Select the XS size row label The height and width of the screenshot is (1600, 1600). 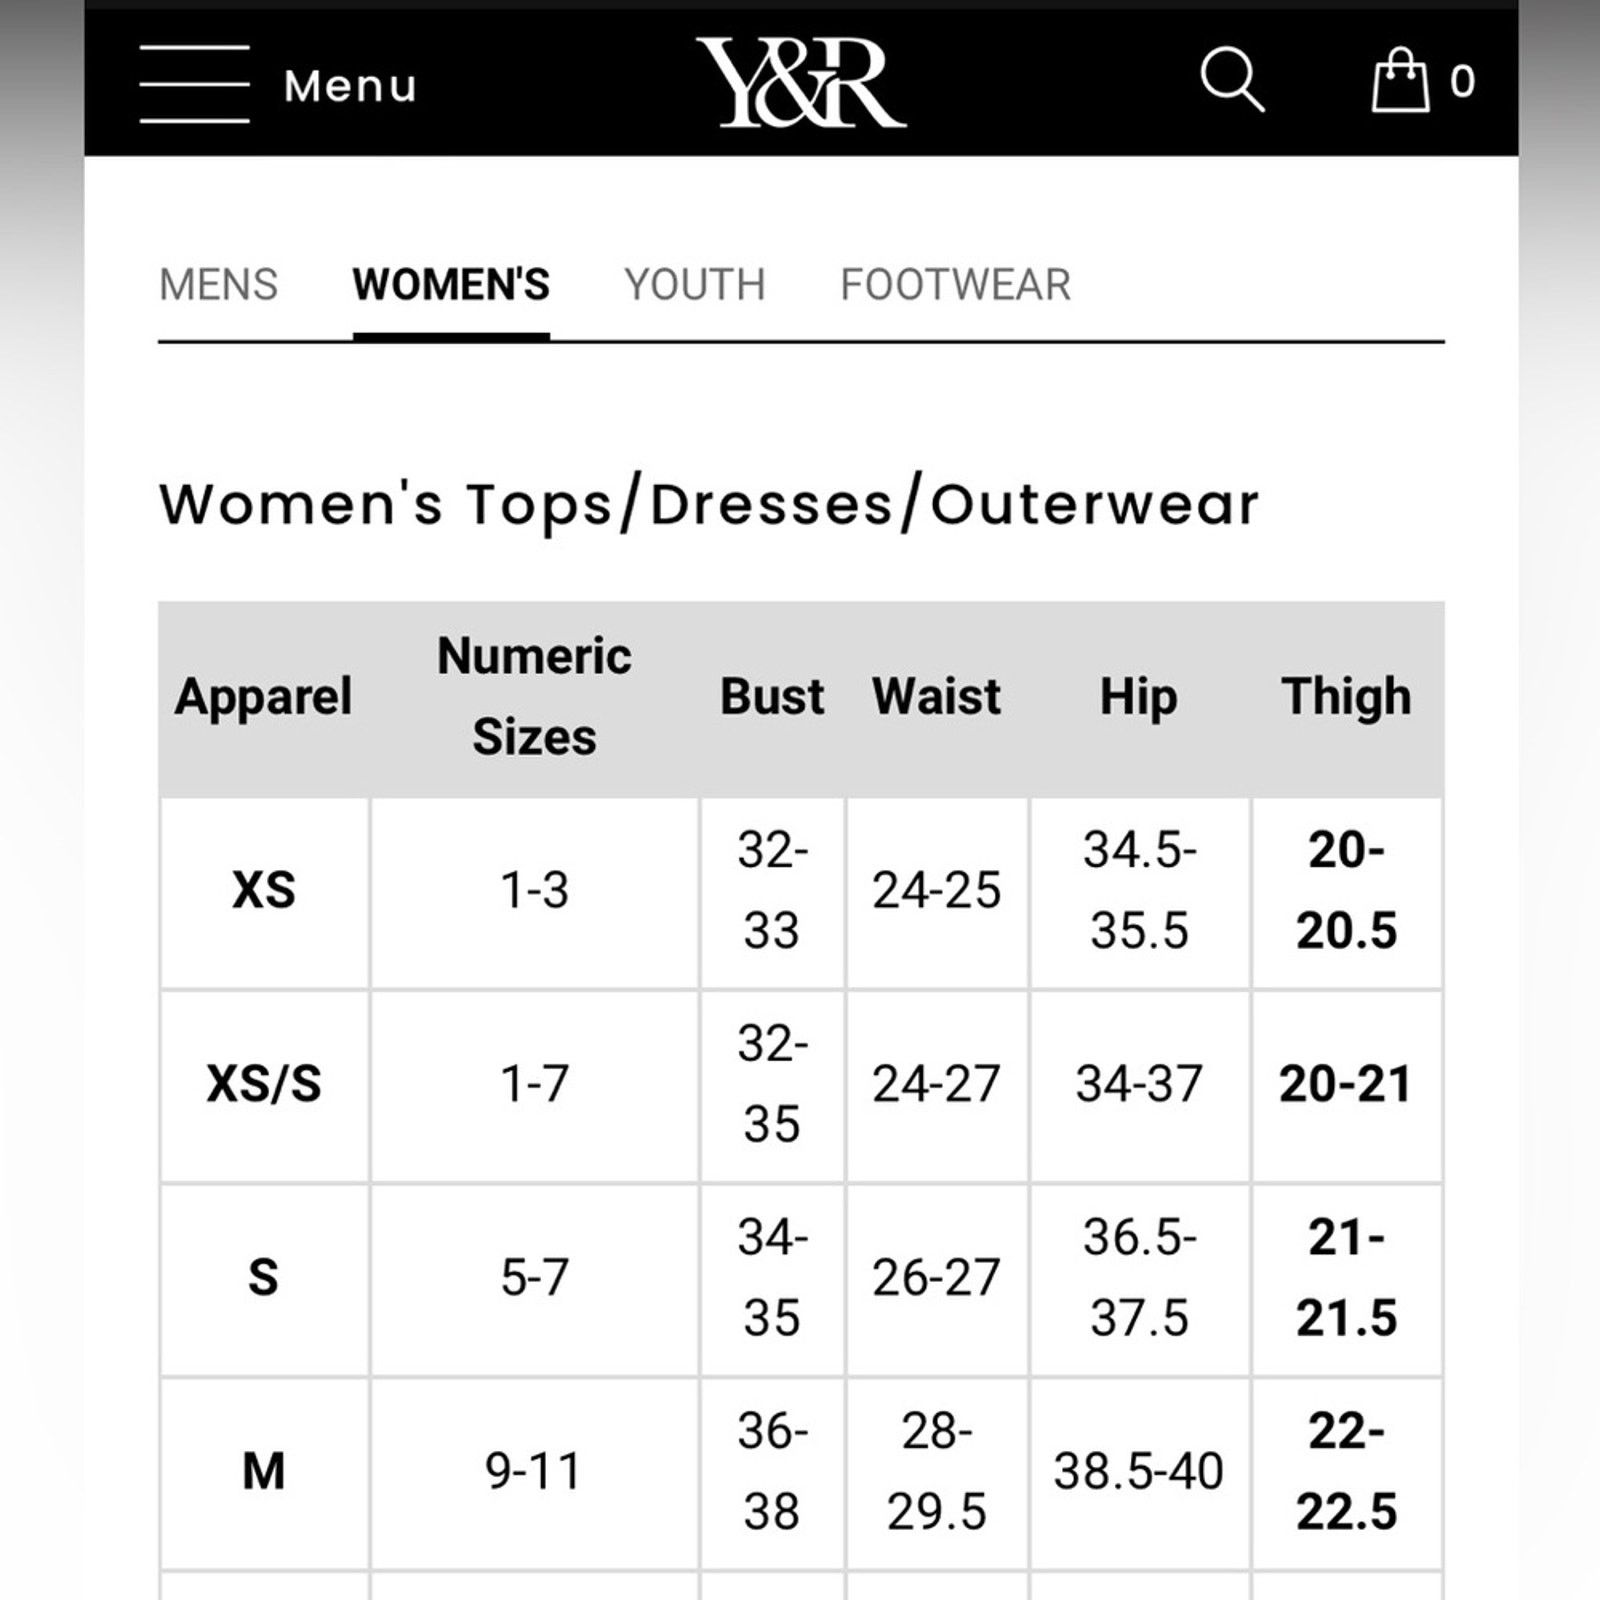click(x=264, y=890)
